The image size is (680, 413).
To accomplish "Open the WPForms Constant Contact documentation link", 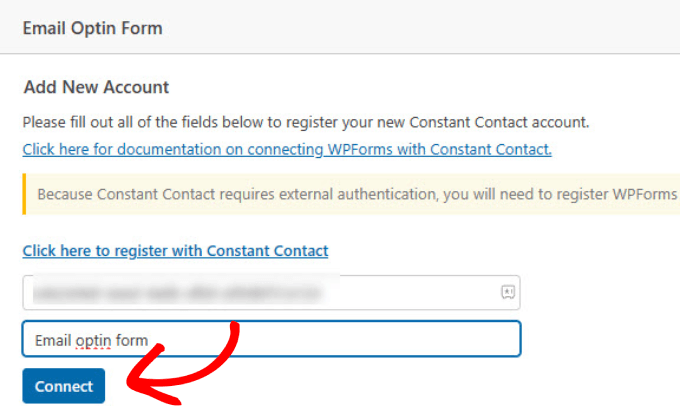I will [x=287, y=150].
